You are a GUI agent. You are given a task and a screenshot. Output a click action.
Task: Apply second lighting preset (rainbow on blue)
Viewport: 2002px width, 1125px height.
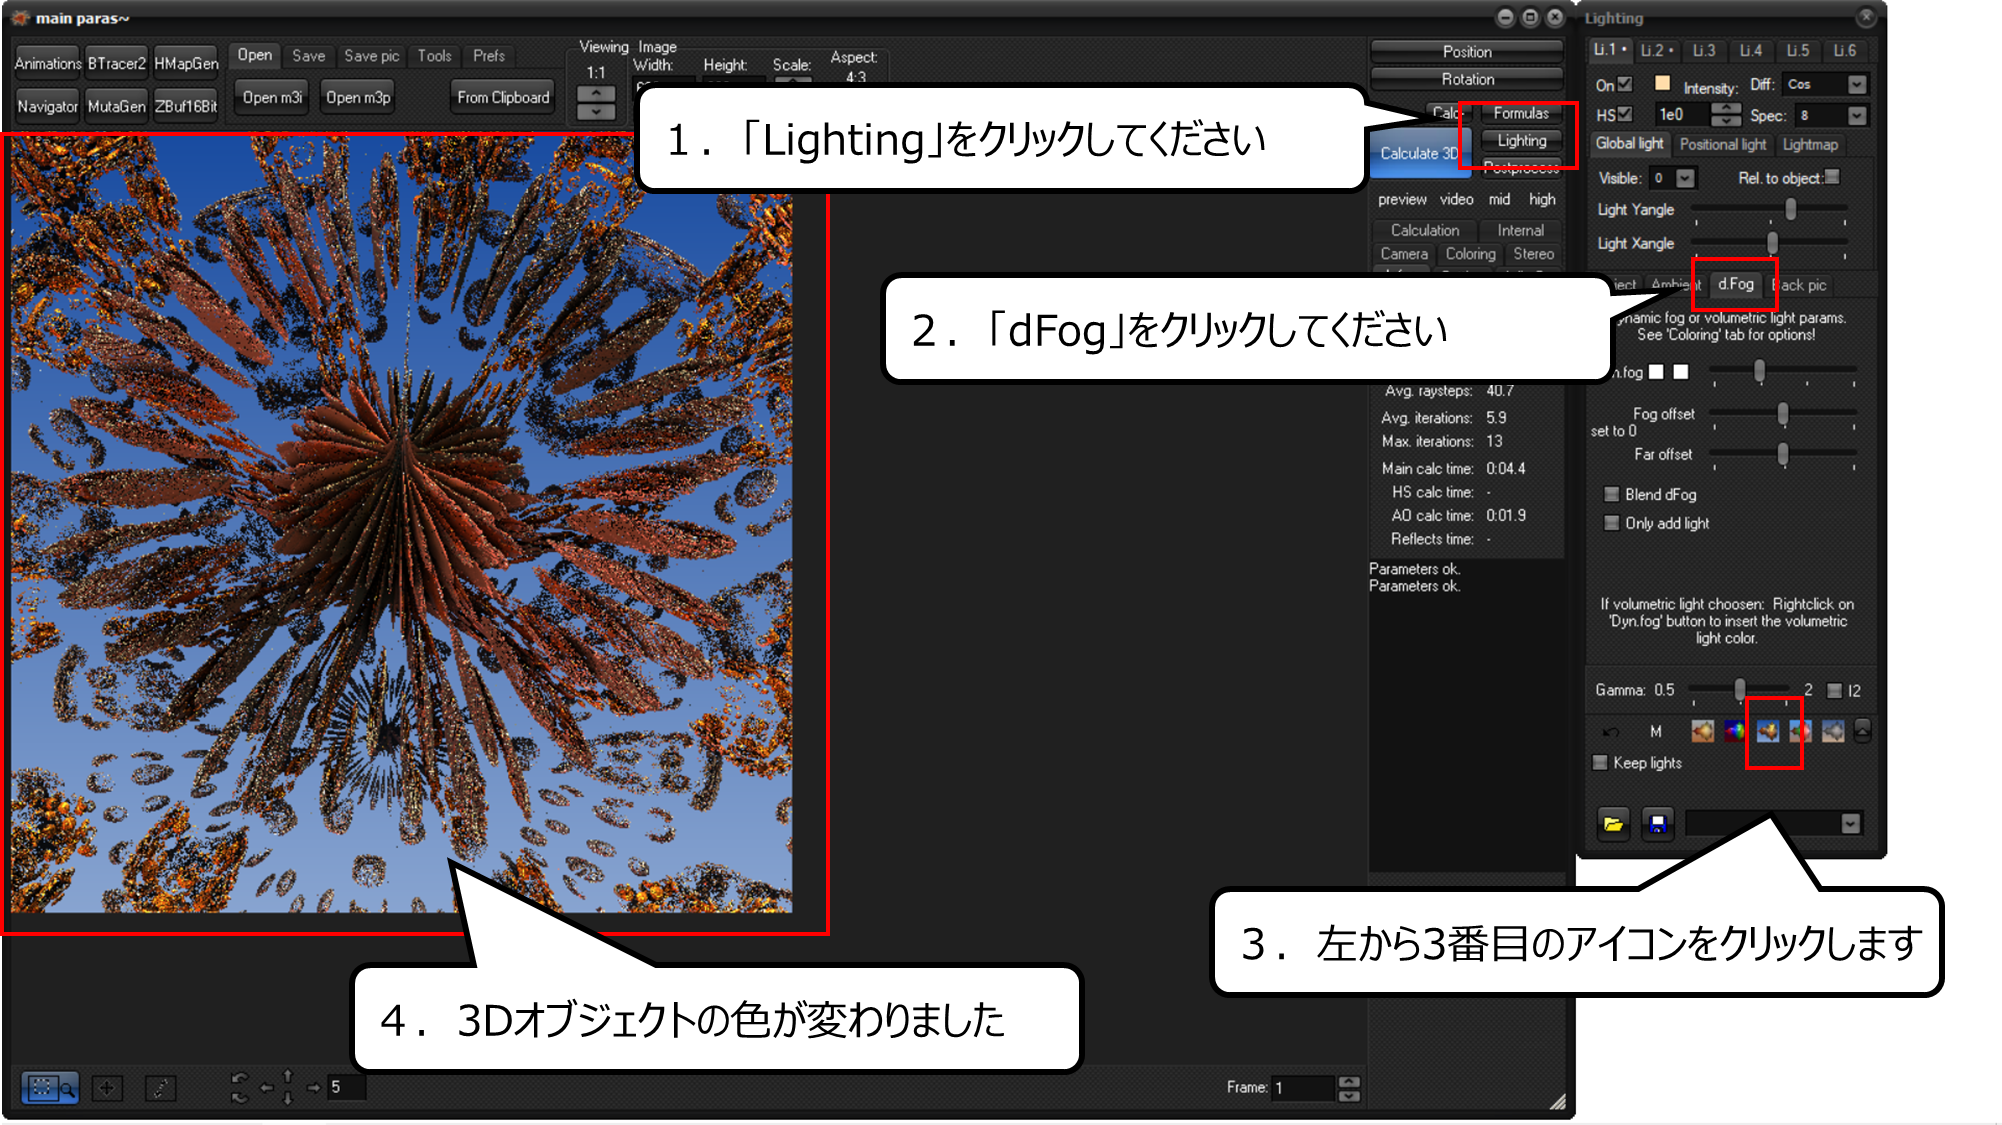coord(1734,732)
